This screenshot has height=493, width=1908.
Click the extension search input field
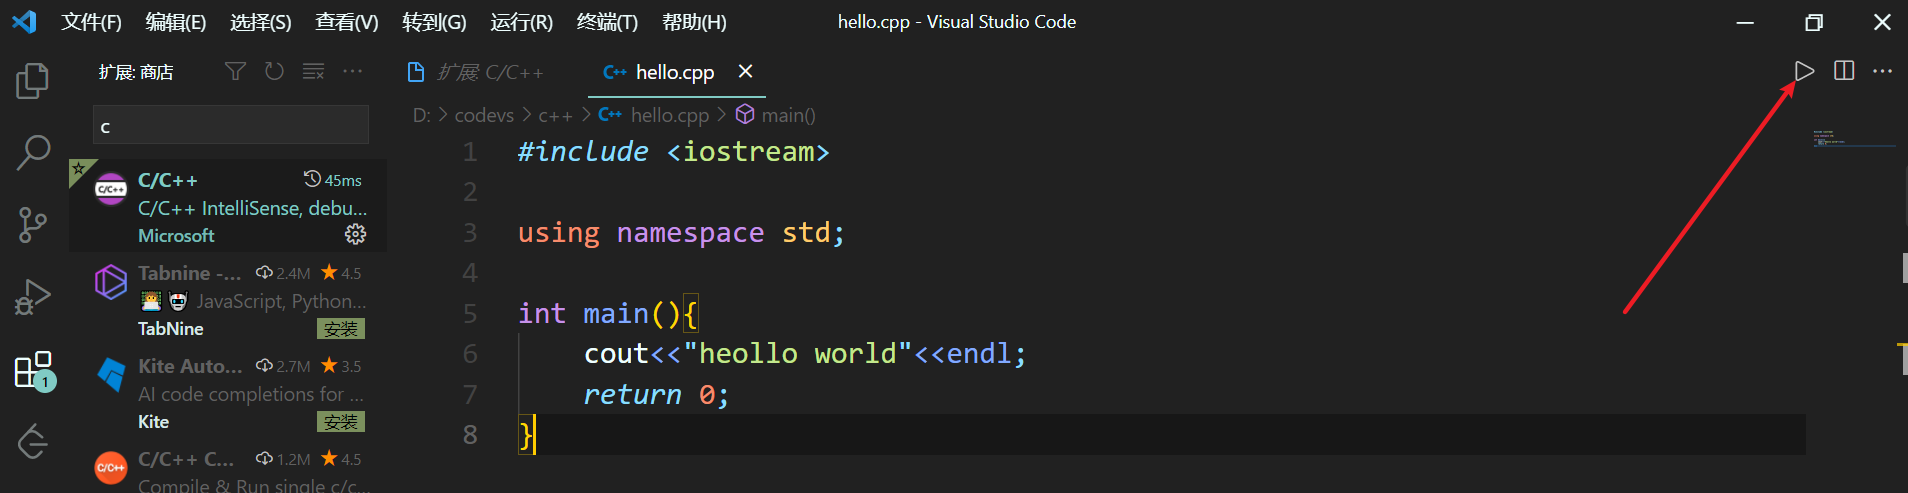tap(231, 125)
